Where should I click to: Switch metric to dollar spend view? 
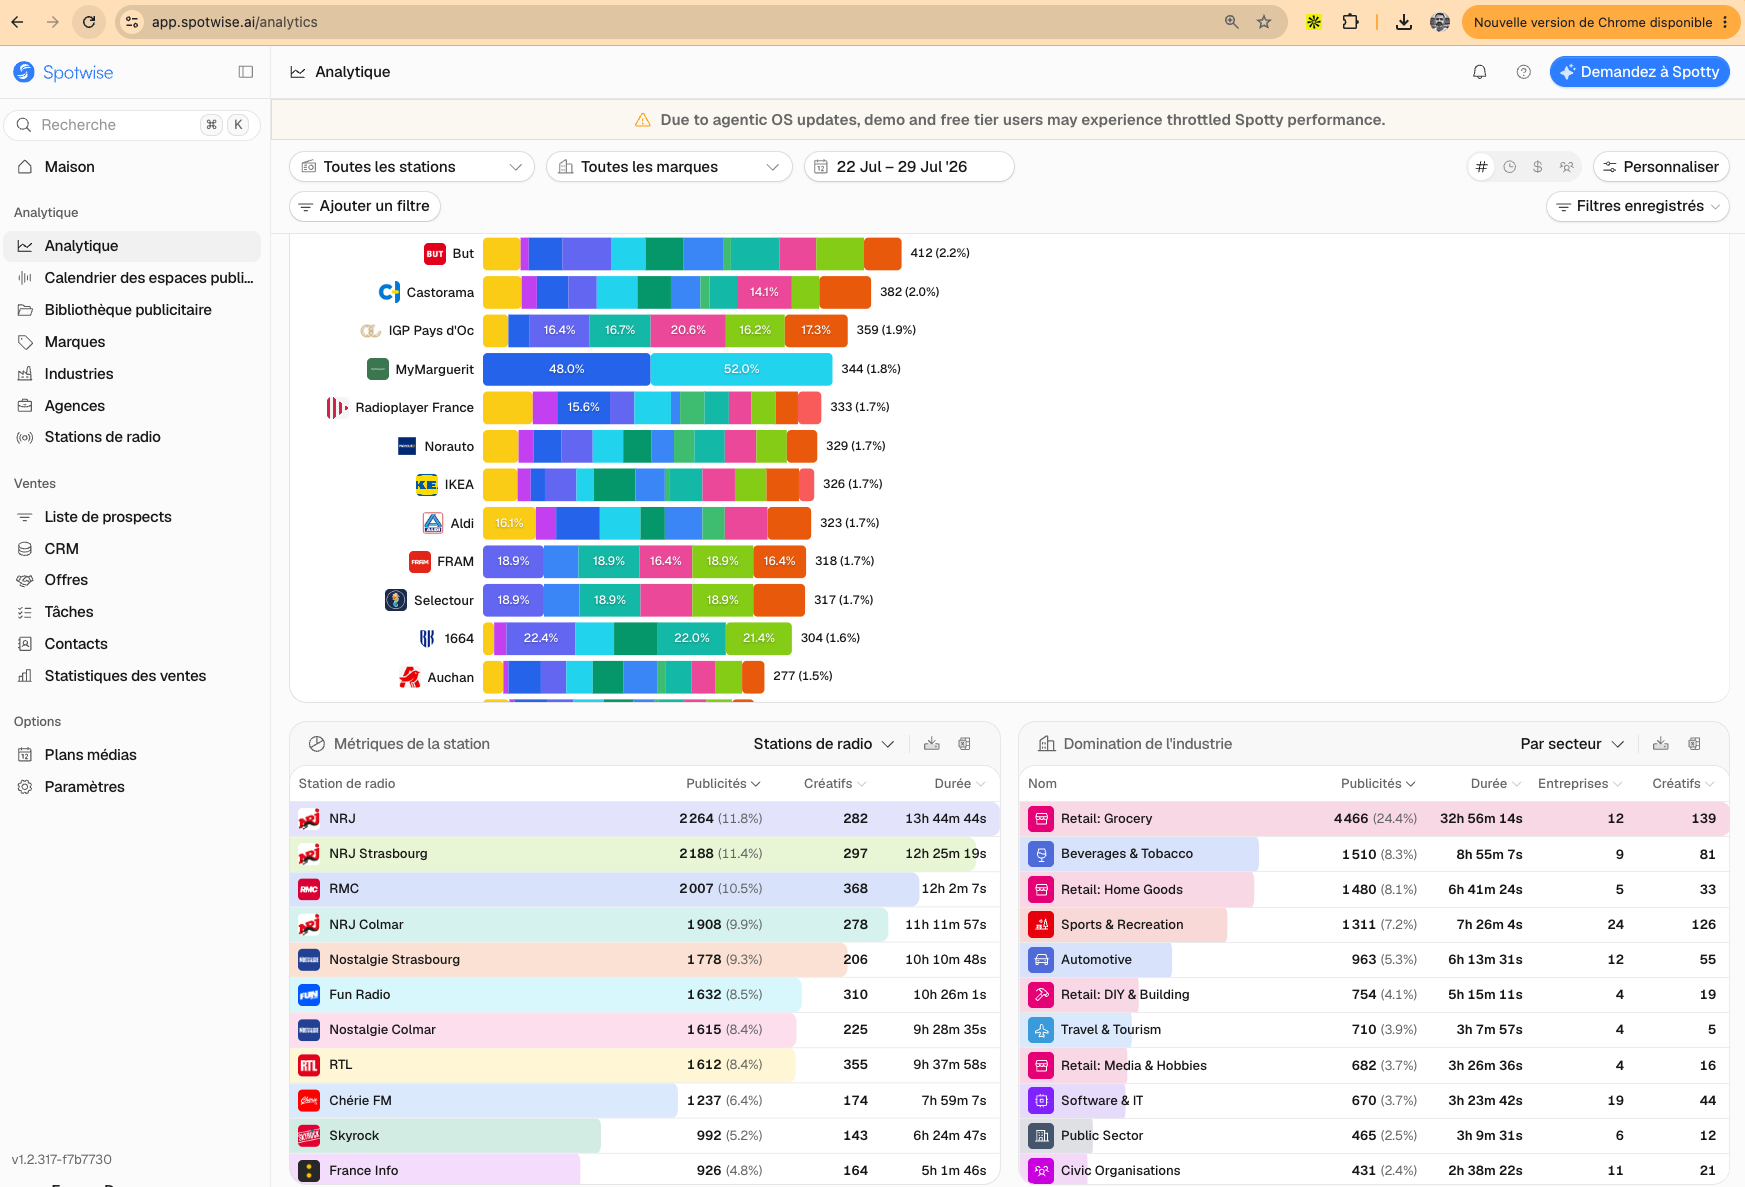(x=1538, y=167)
